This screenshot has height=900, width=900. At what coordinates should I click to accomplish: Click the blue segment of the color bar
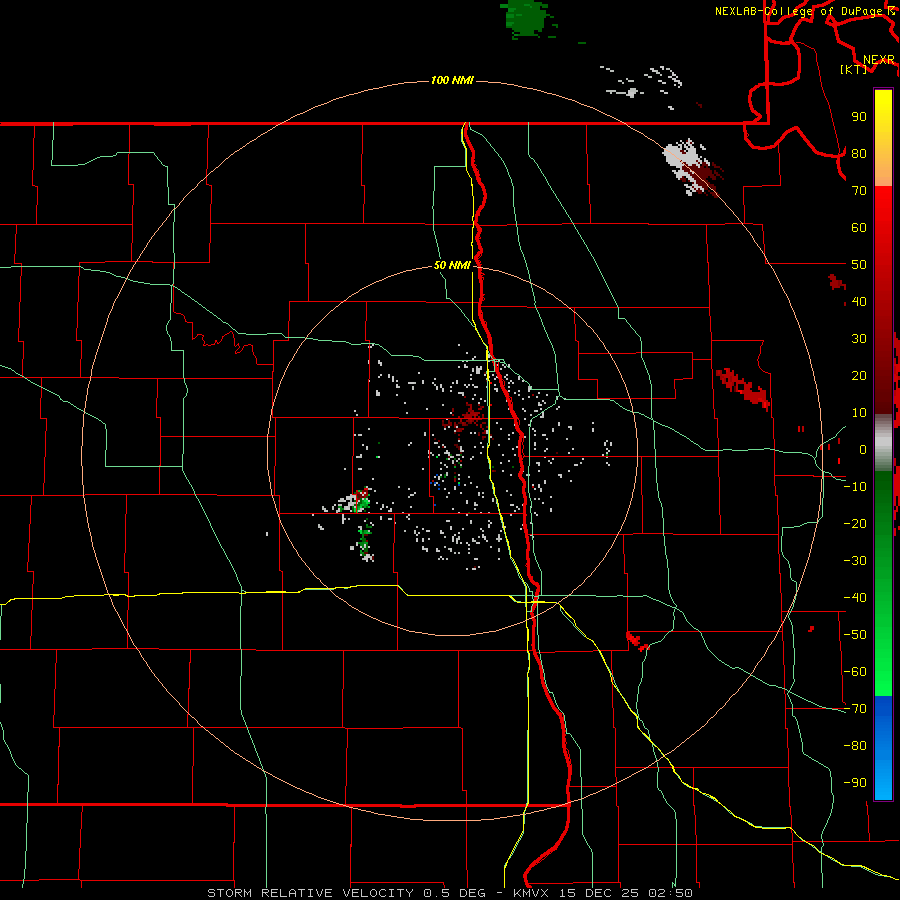click(883, 748)
